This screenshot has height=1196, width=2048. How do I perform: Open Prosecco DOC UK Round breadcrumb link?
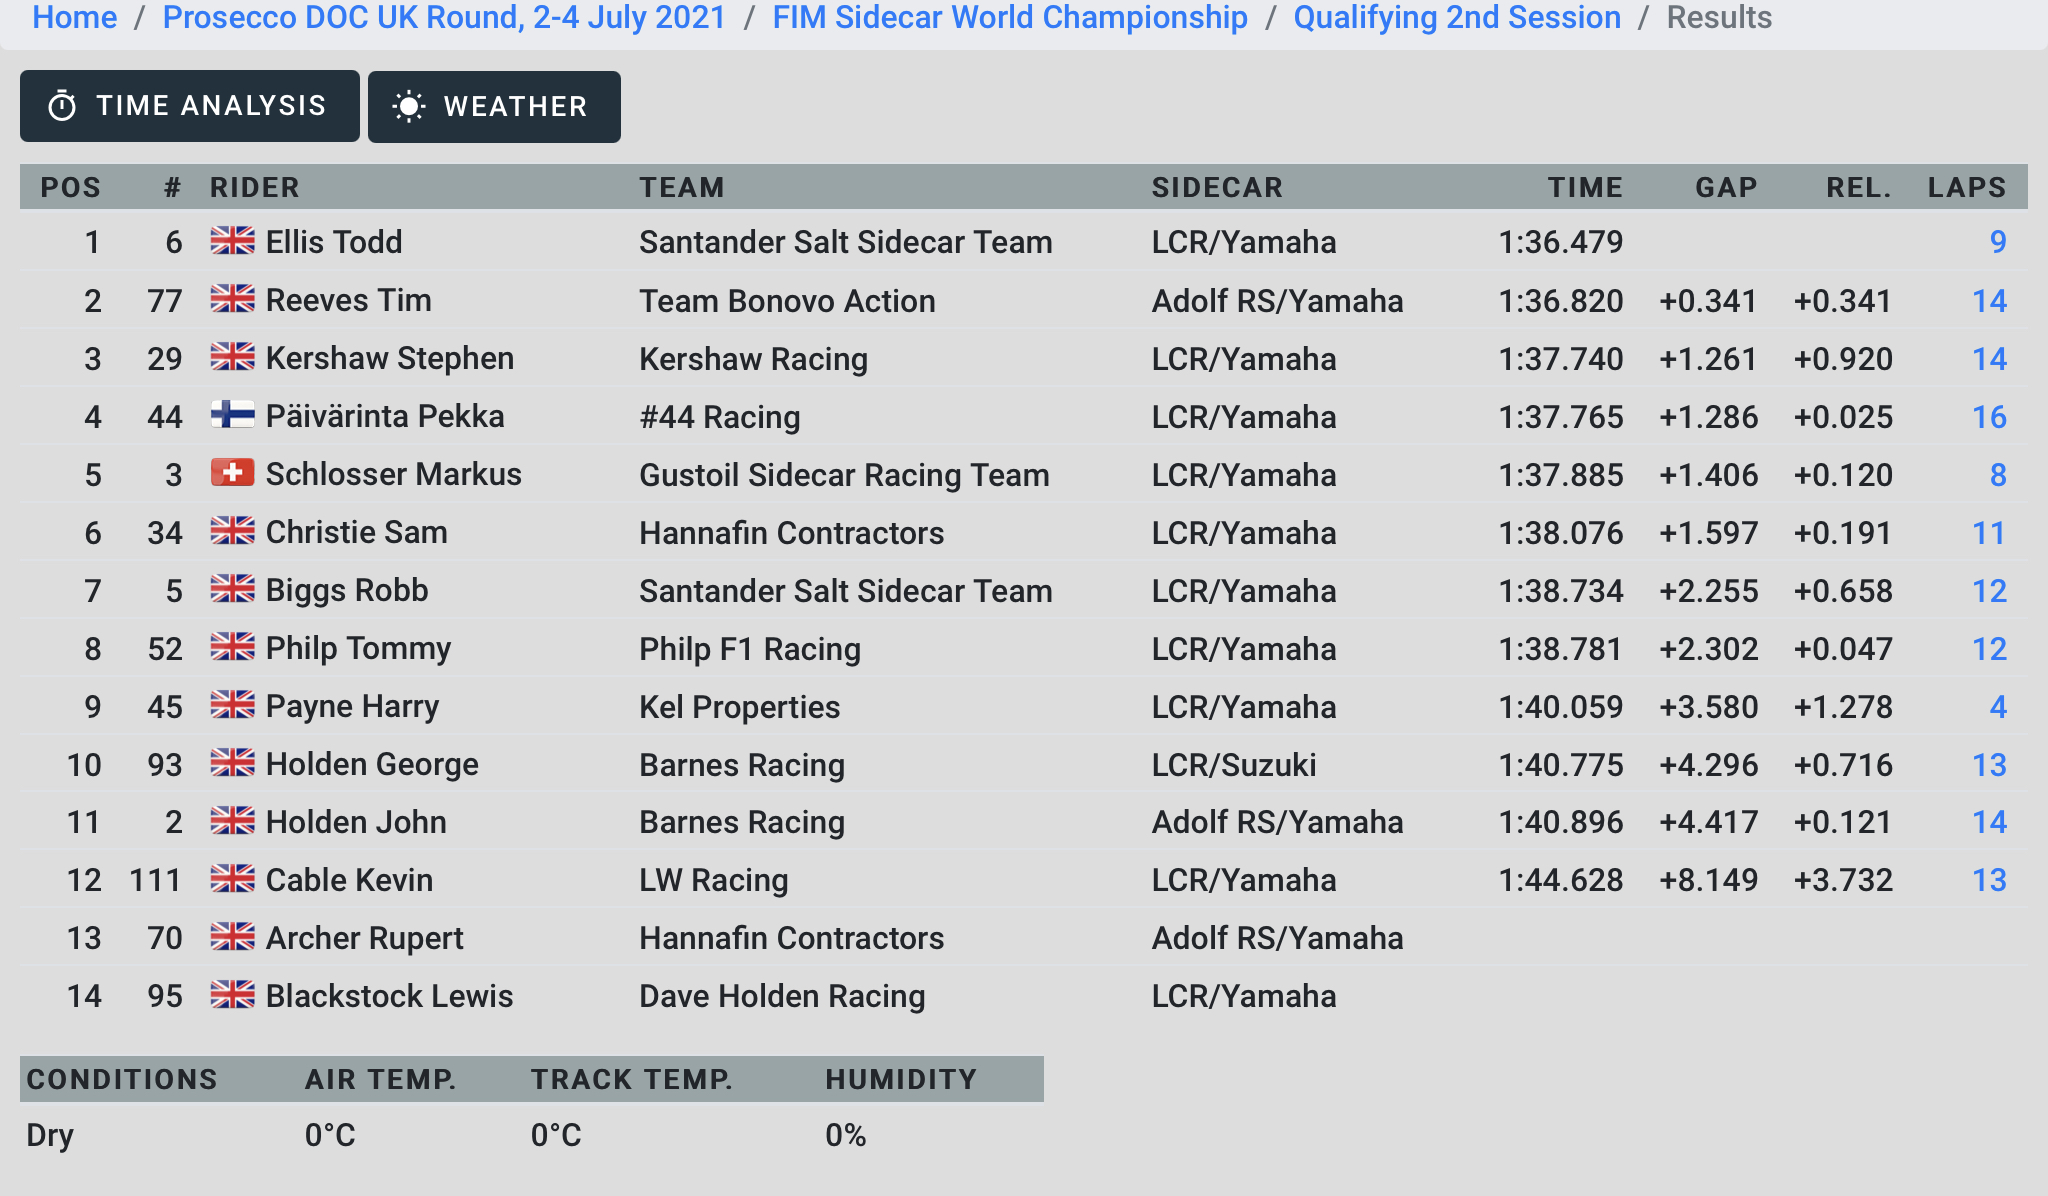click(444, 17)
